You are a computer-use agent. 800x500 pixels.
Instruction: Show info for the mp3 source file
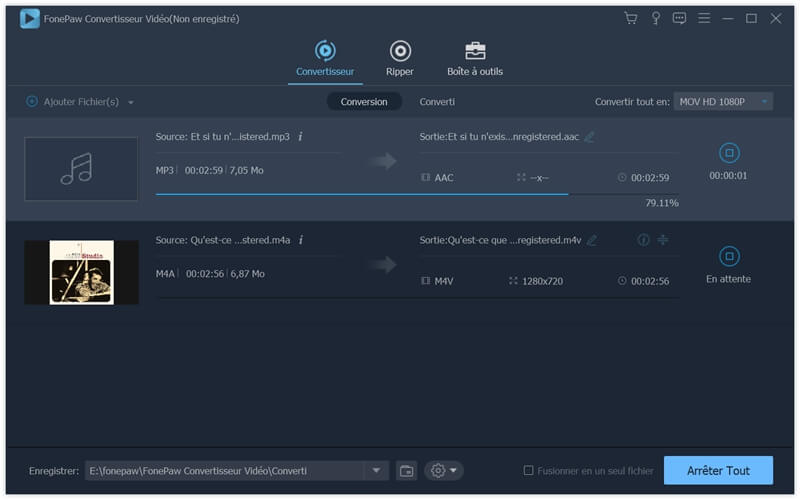pyautogui.click(x=301, y=137)
